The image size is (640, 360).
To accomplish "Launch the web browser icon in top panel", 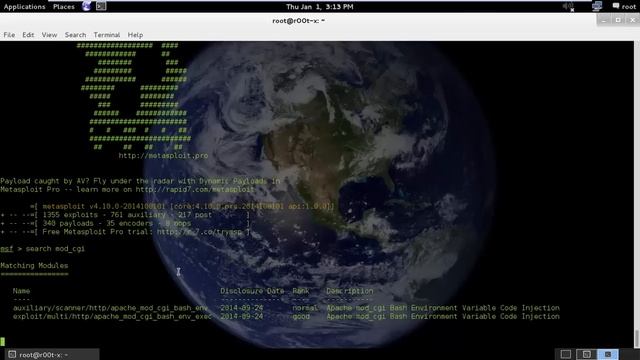I will pos(87,6).
